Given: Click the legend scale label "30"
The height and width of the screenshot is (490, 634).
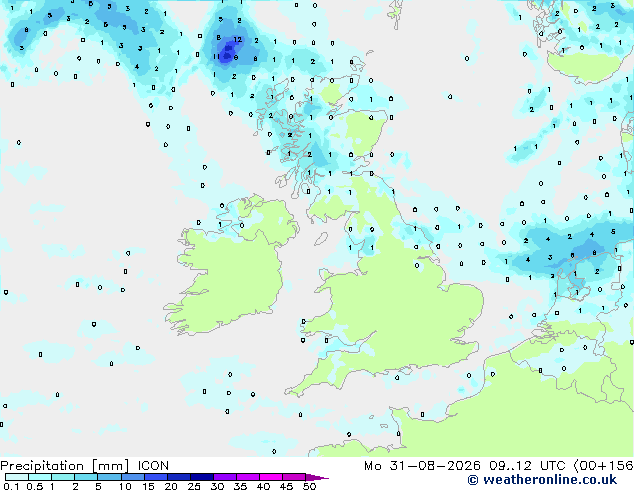Looking at the screenshot, I should pyautogui.click(x=217, y=486).
